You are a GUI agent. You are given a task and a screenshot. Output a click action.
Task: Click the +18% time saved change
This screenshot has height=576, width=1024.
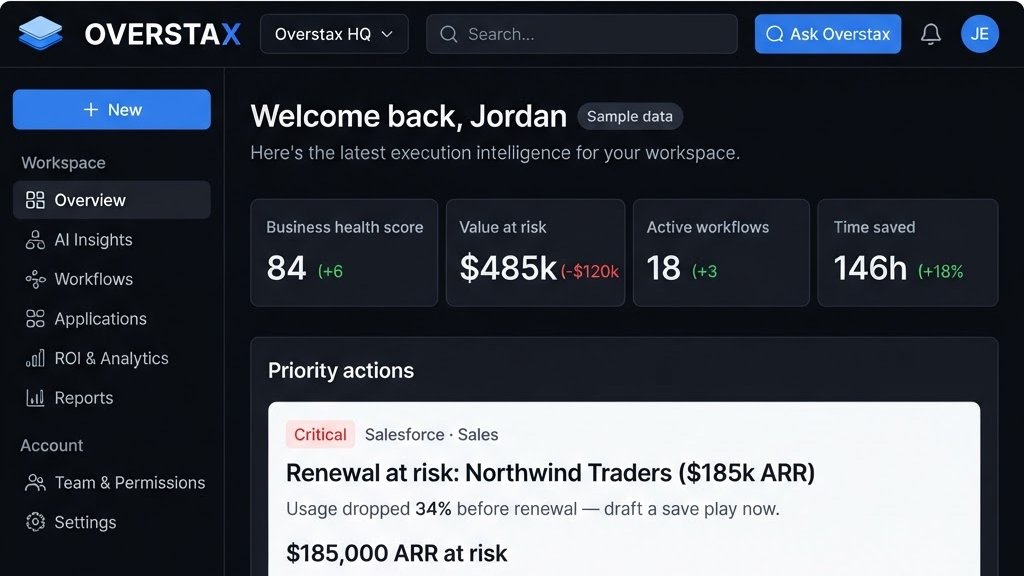(940, 271)
